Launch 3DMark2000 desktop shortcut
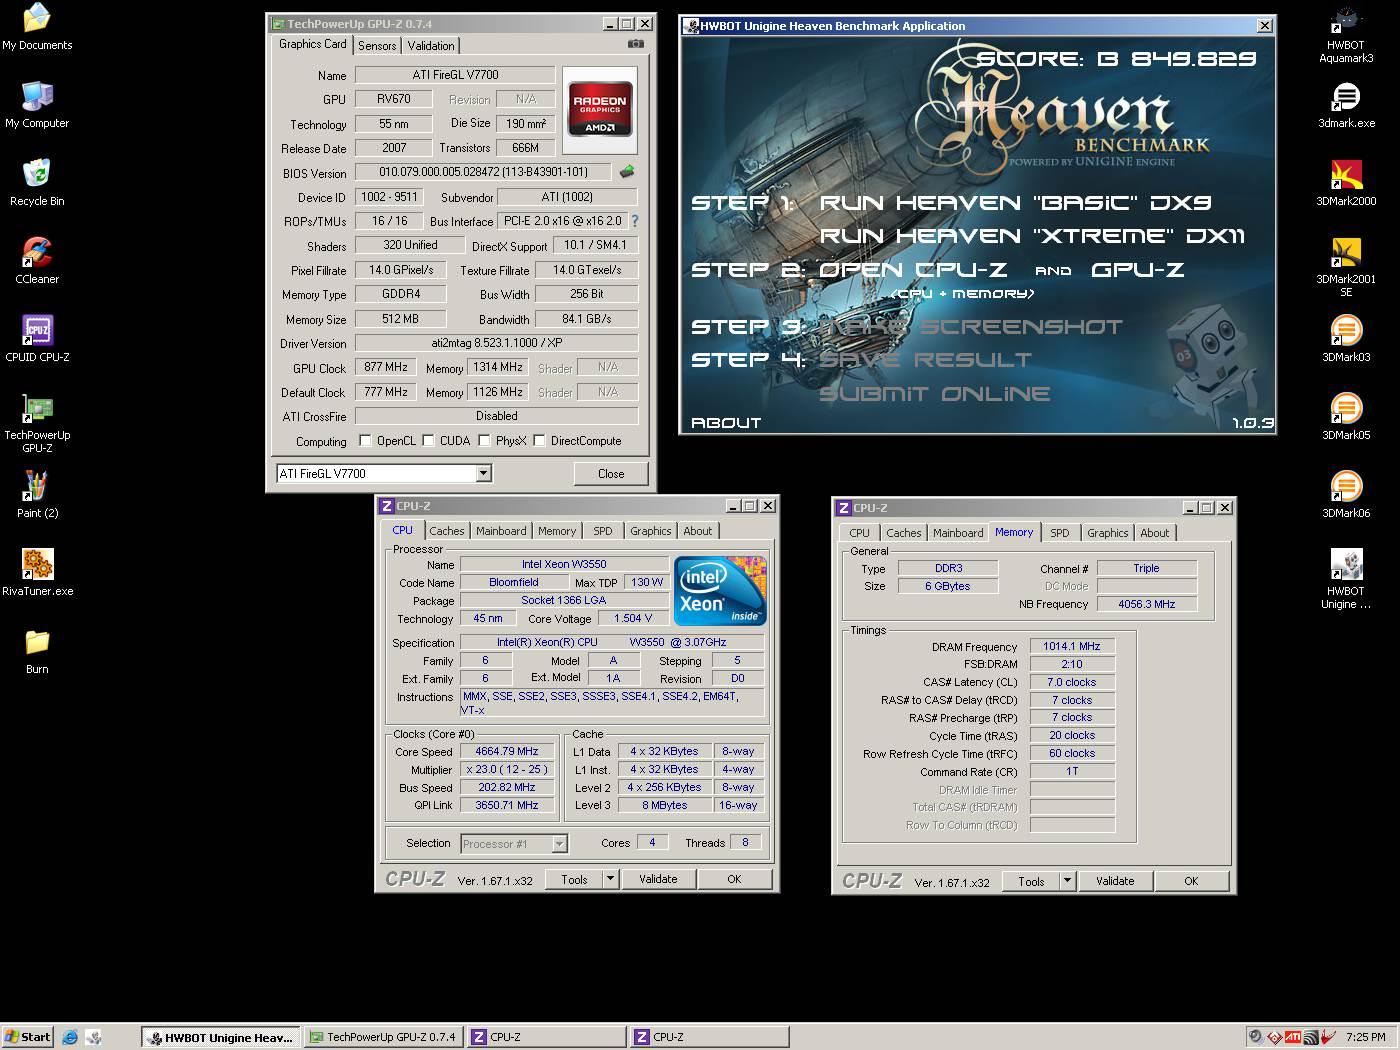 click(x=1346, y=183)
